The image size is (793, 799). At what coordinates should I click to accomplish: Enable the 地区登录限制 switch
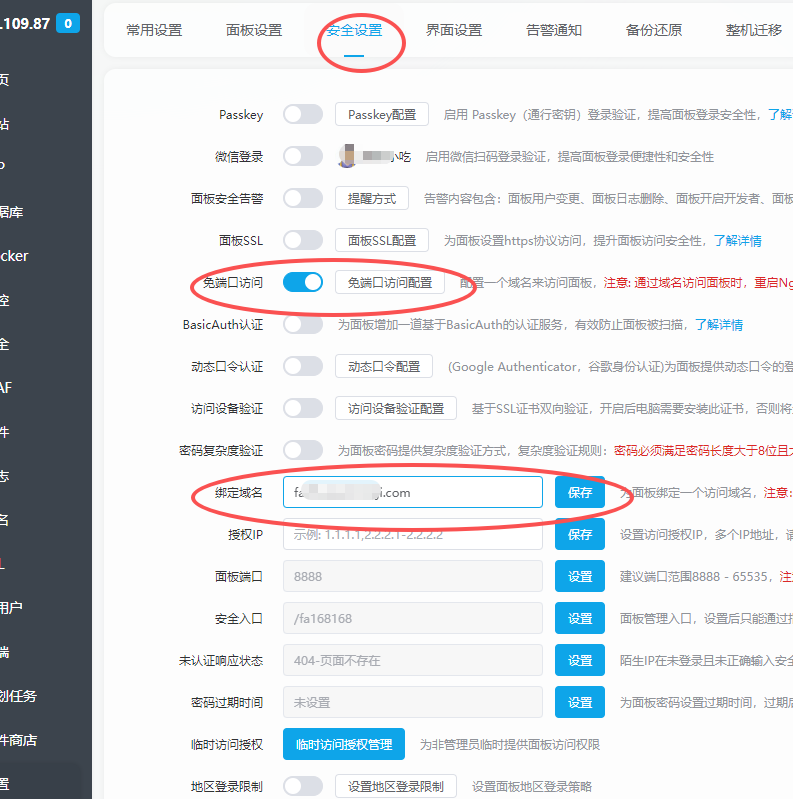[303, 786]
